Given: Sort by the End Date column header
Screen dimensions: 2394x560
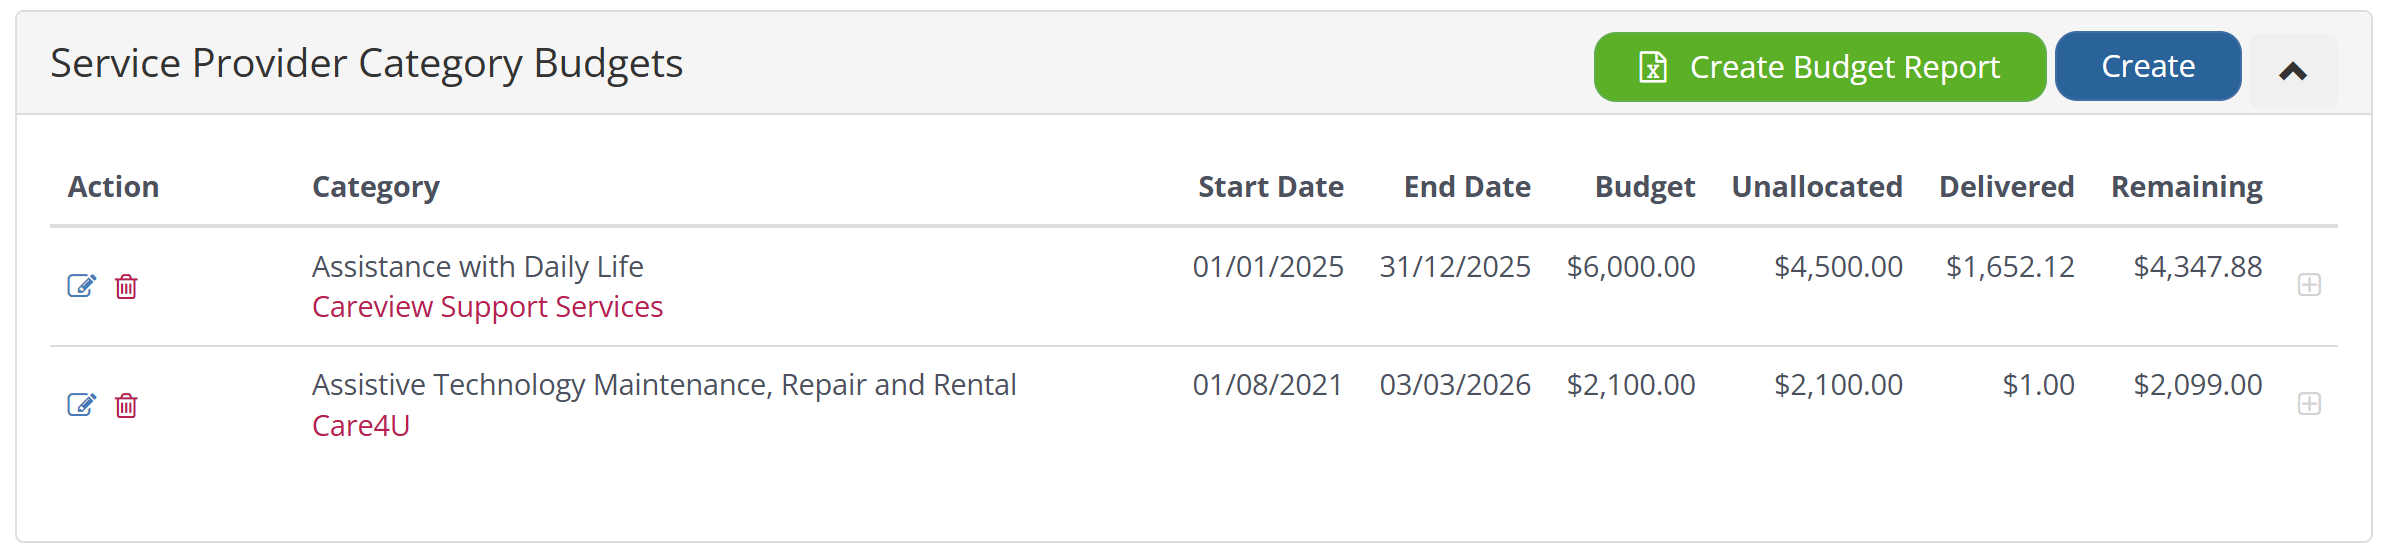Looking at the screenshot, I should (1467, 187).
